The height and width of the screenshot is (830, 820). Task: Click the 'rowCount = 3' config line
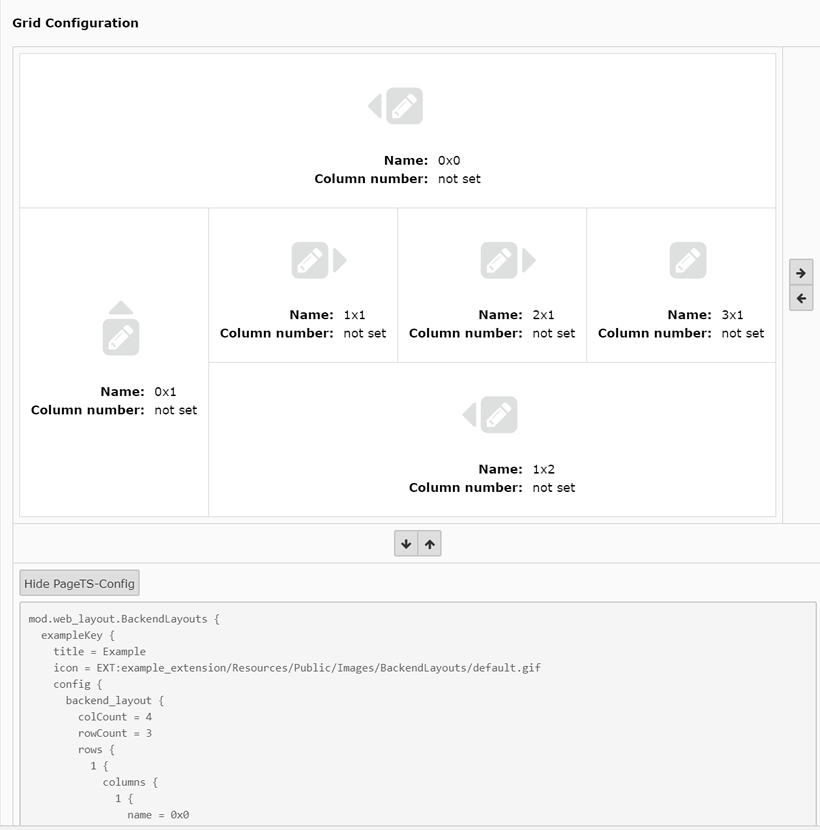click(115, 733)
